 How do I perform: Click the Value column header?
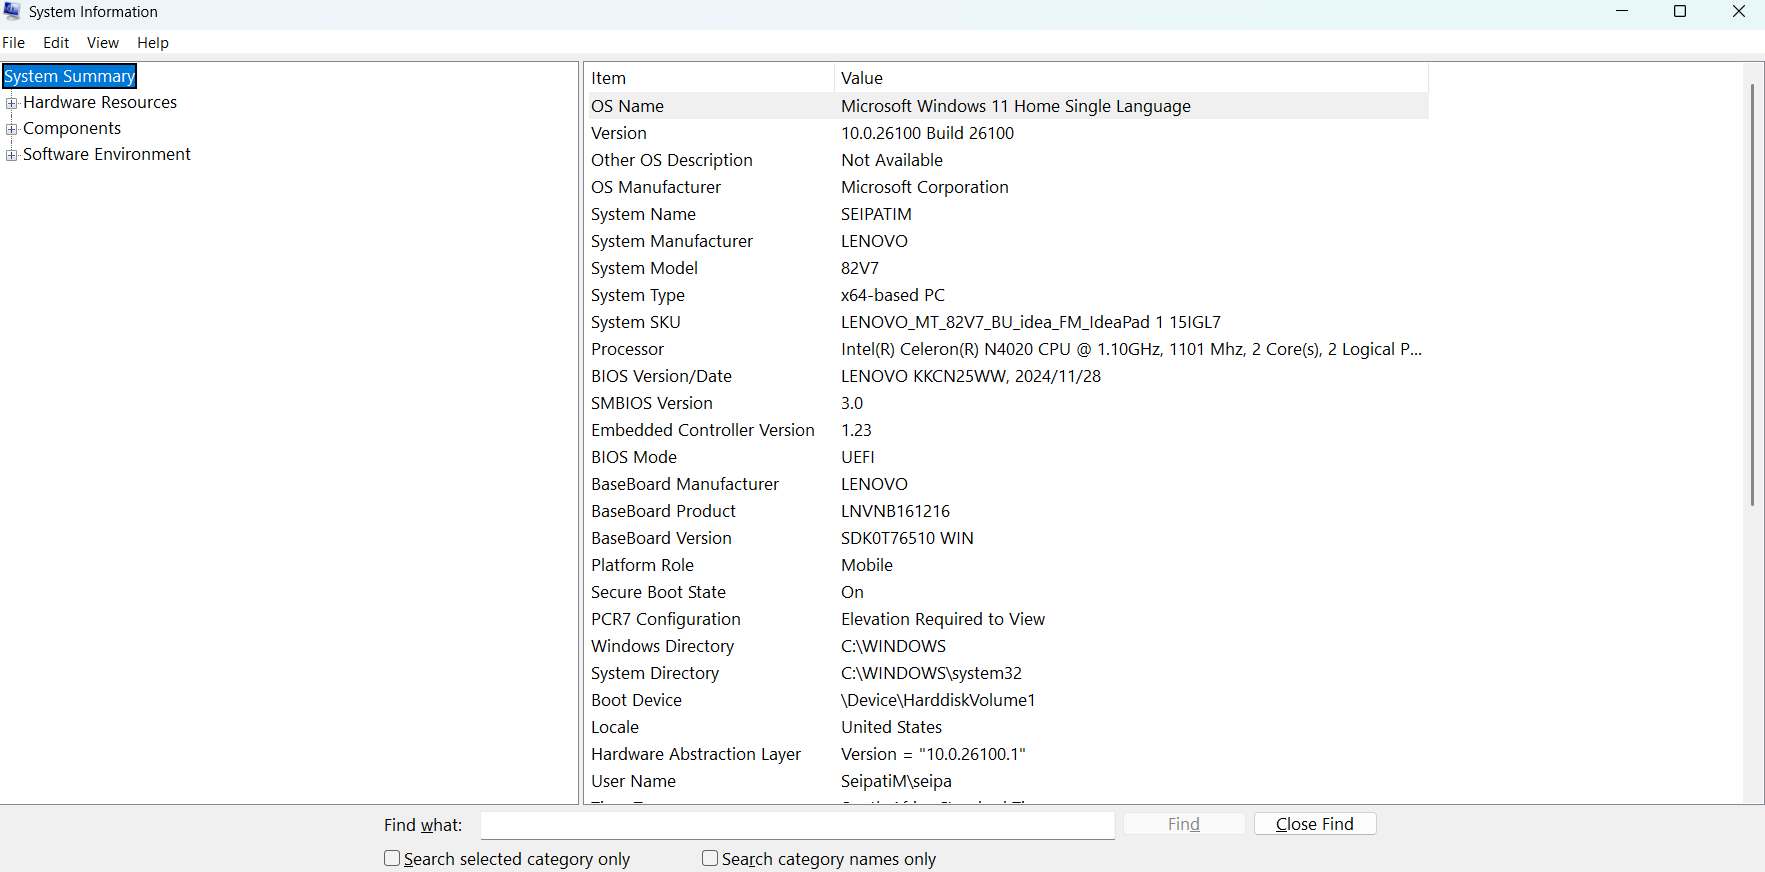pos(1131,78)
